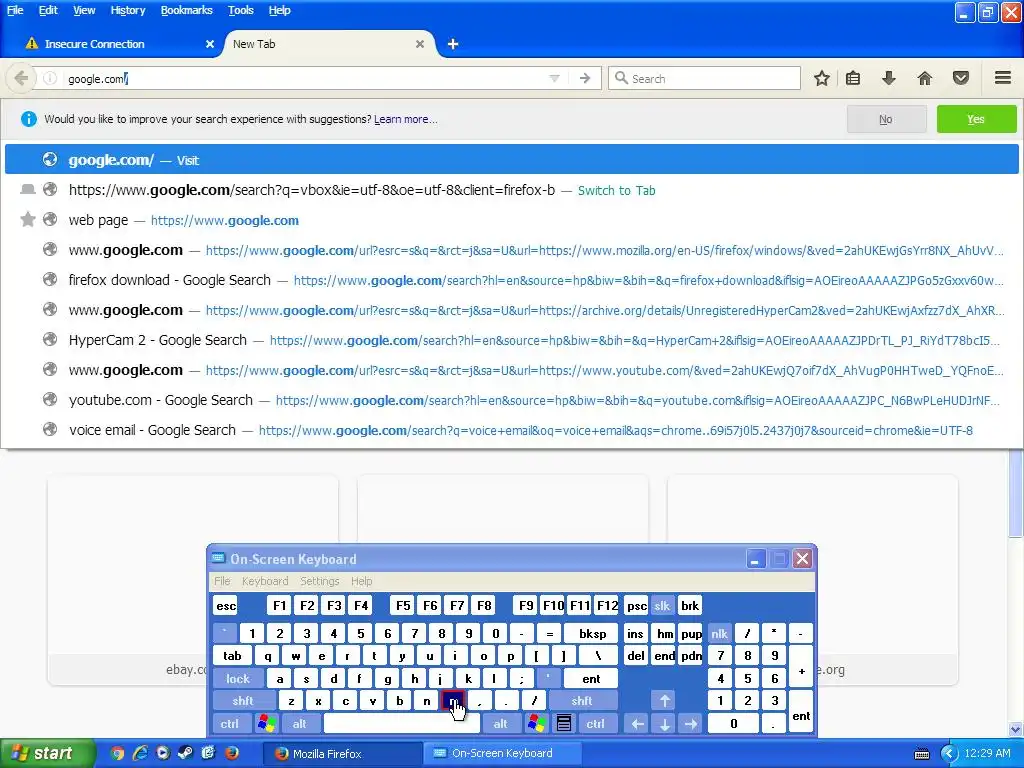The height and width of the screenshot is (768, 1024).
Task: Click the Go arrow in address bar
Action: pos(584,78)
